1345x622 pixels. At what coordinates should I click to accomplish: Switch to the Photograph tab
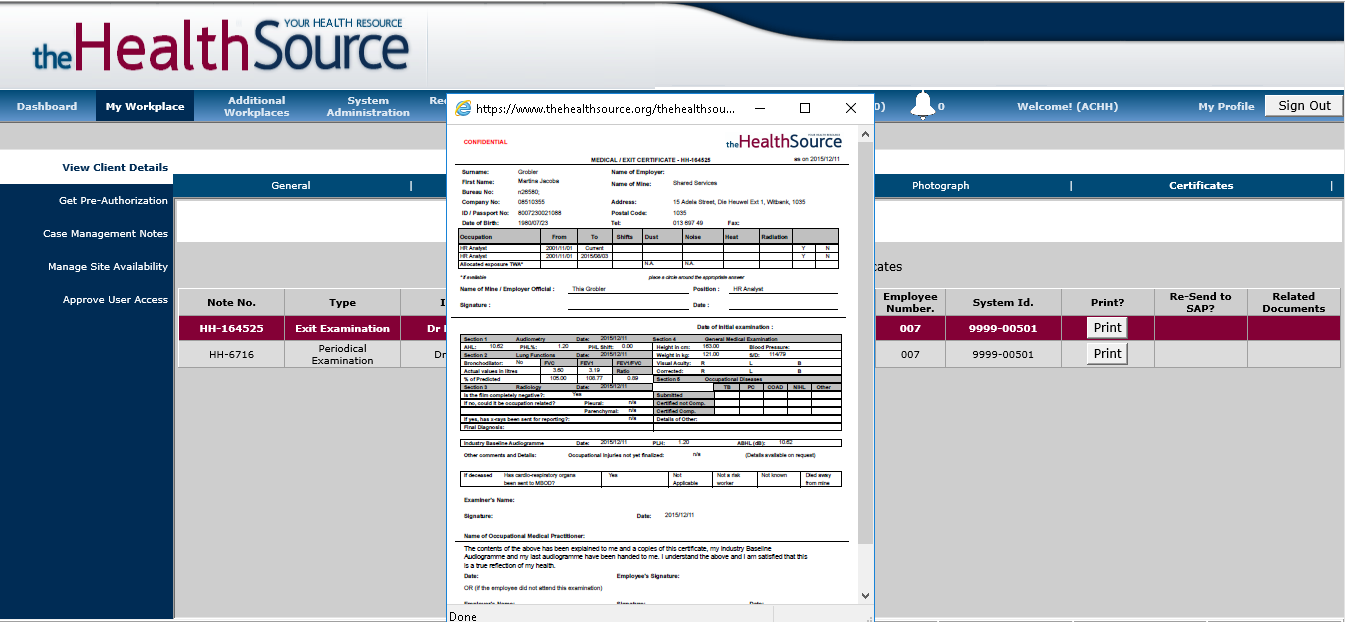tap(941, 185)
